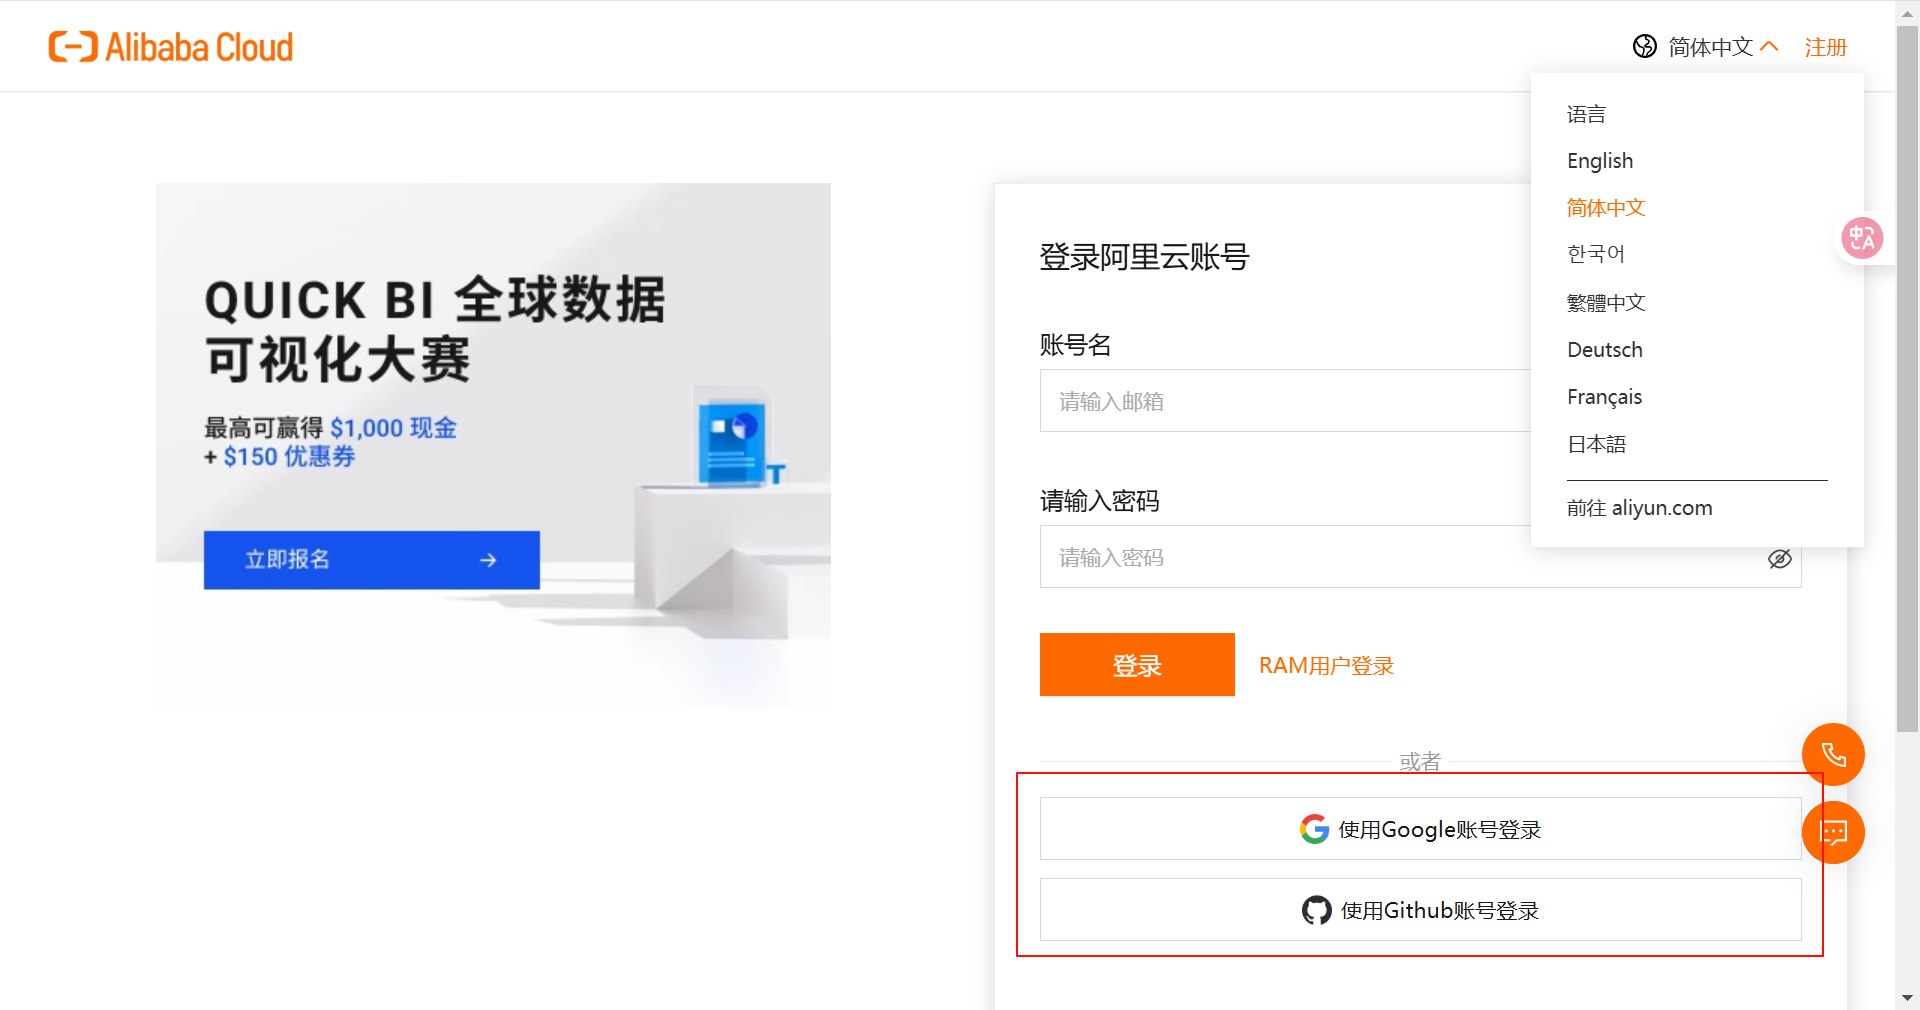Viewport: 1920px width, 1010px height.
Task: Collapse the 简体中文 language dropdown
Action: point(1769,46)
